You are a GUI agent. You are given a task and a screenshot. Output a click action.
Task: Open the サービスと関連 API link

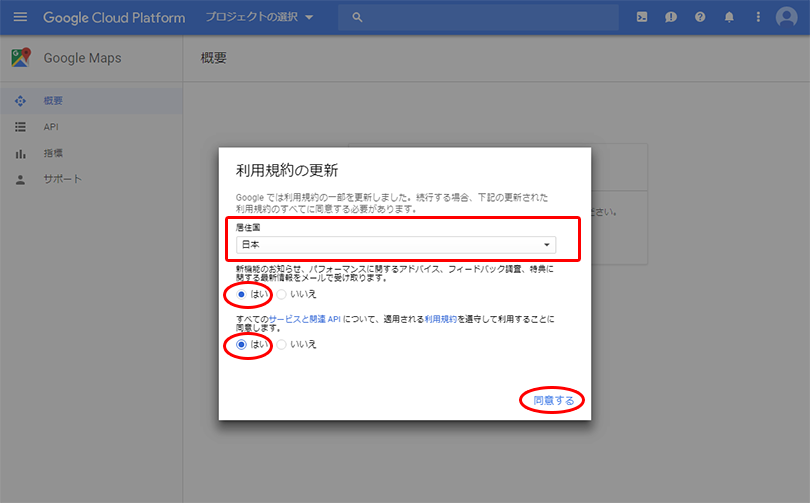coord(304,319)
